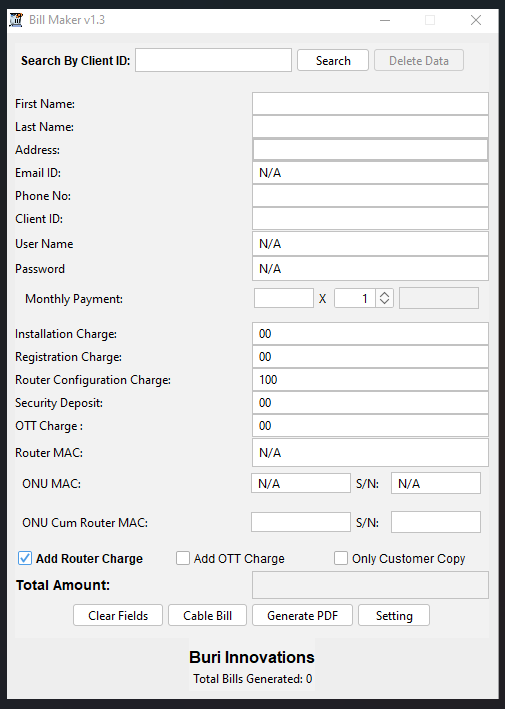
Task: Minimize the Bill Maker window
Action: pos(385,20)
